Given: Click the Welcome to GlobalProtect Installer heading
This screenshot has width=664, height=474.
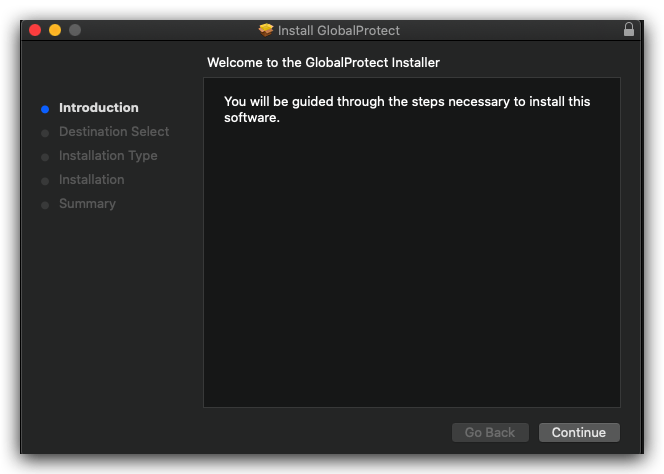Looking at the screenshot, I should tap(324, 63).
